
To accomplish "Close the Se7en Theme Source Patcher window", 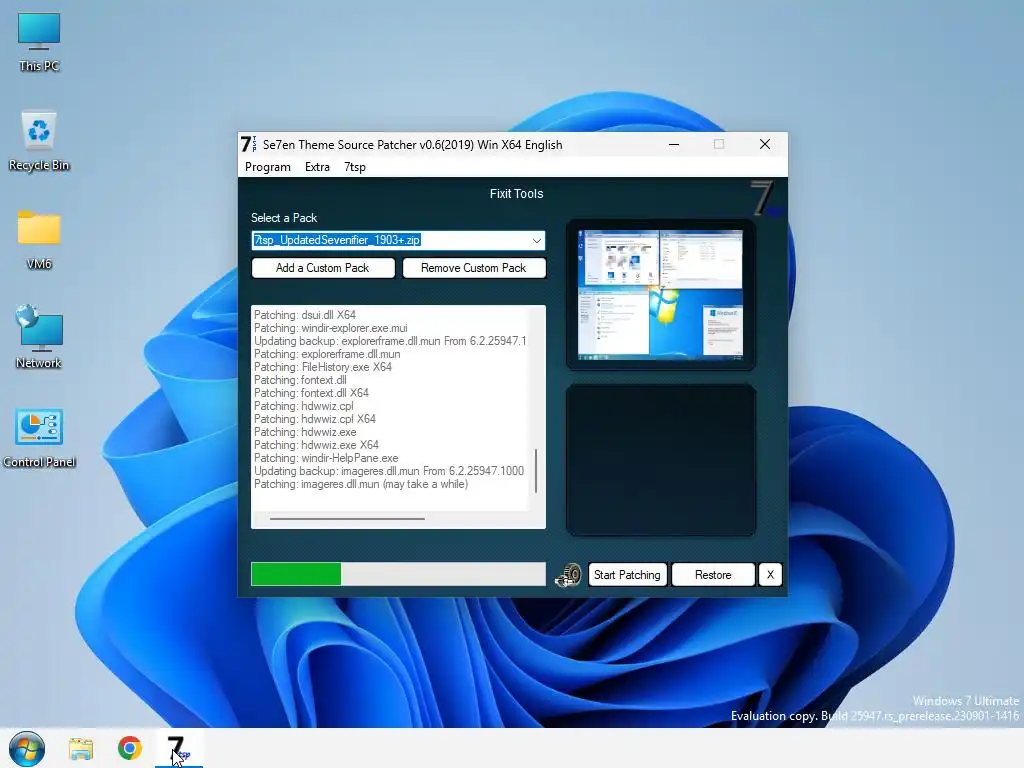I will [x=765, y=144].
